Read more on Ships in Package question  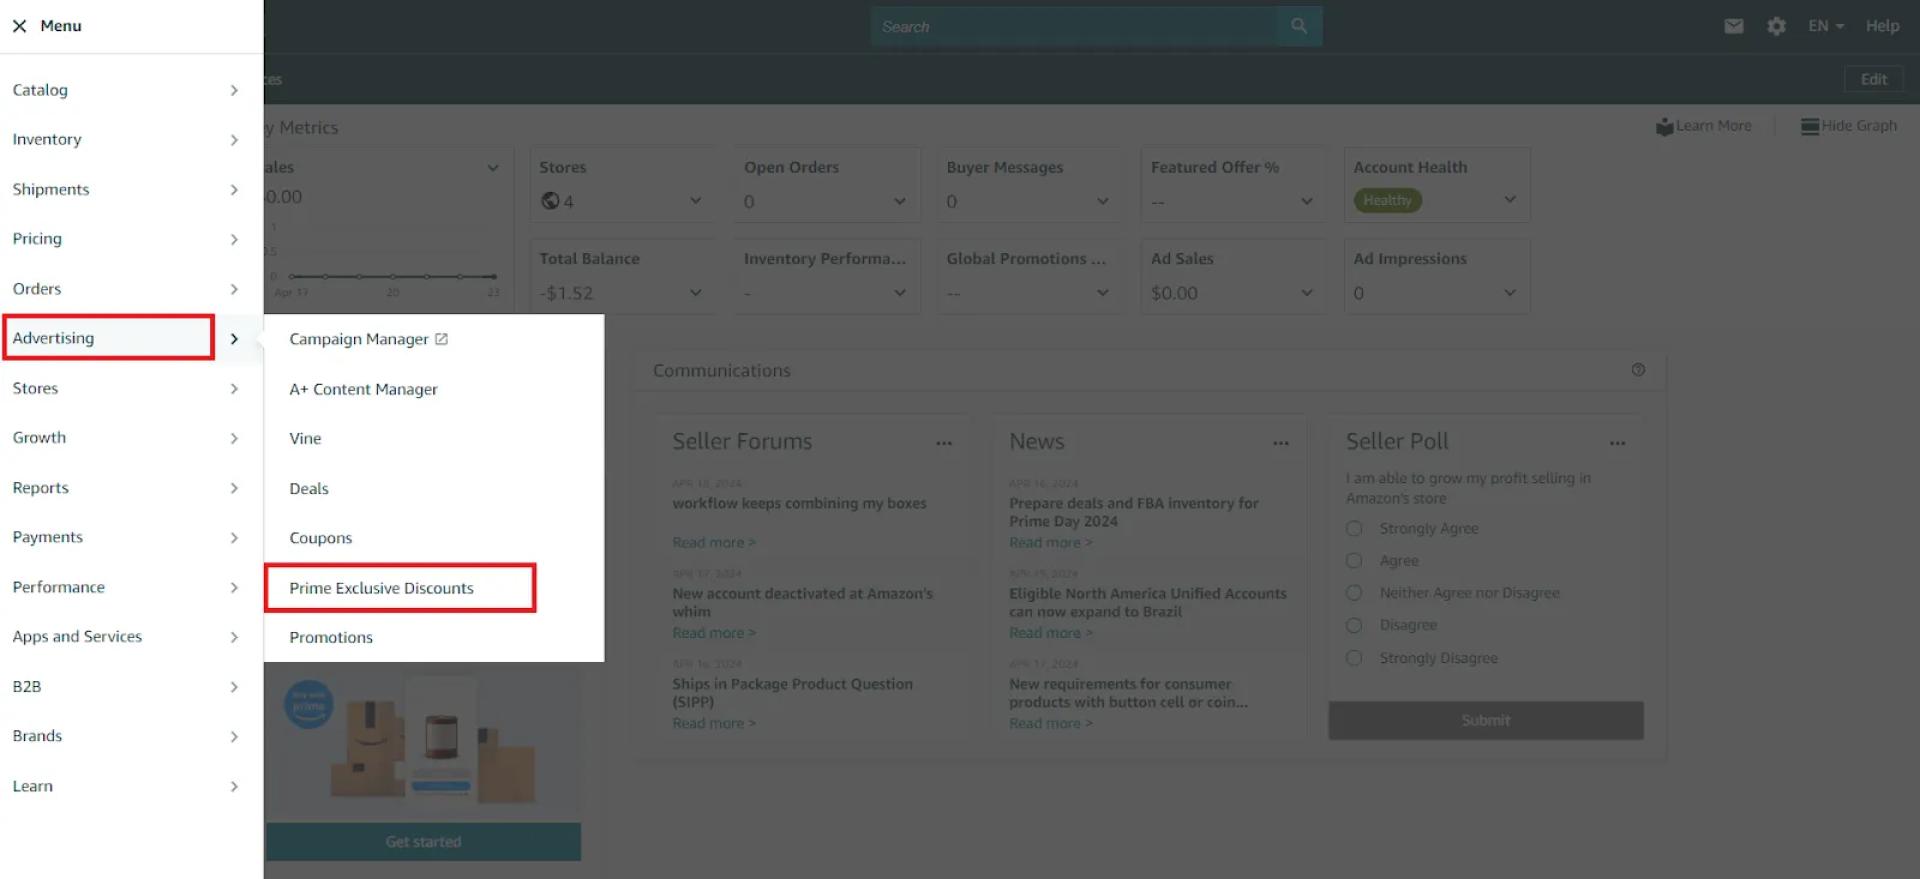(714, 723)
